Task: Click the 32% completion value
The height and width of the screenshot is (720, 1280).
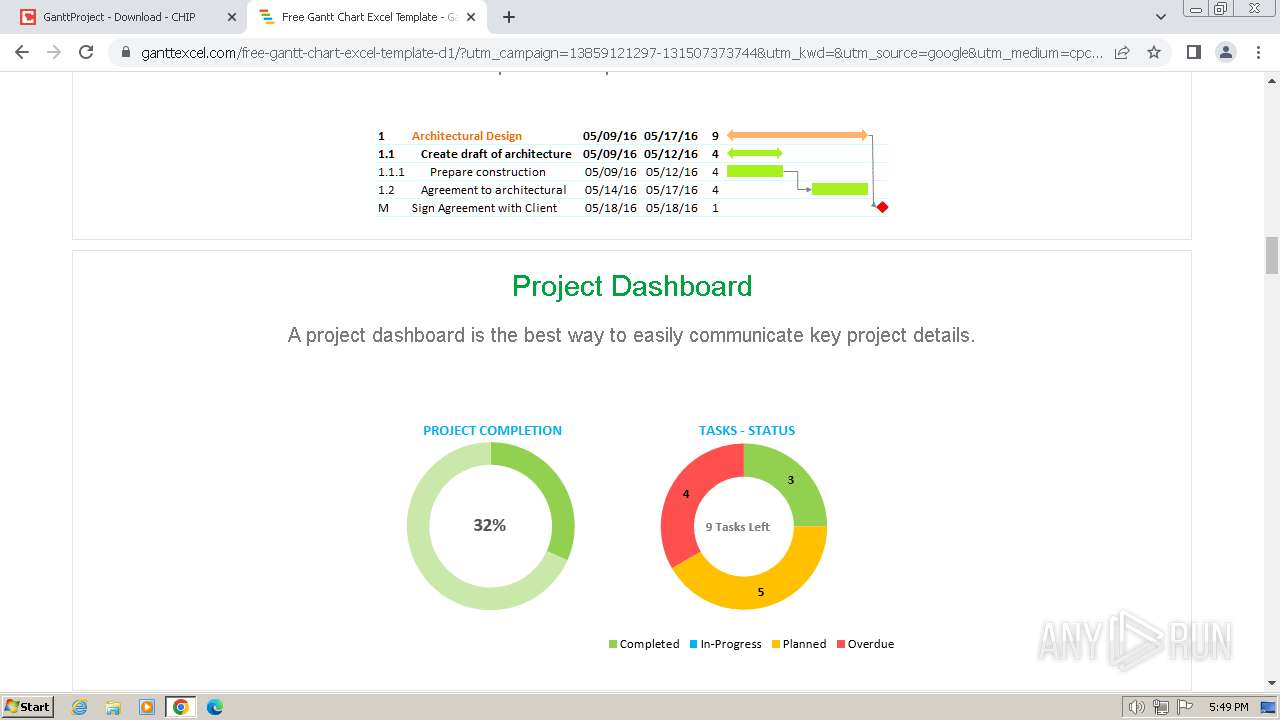Action: point(490,525)
